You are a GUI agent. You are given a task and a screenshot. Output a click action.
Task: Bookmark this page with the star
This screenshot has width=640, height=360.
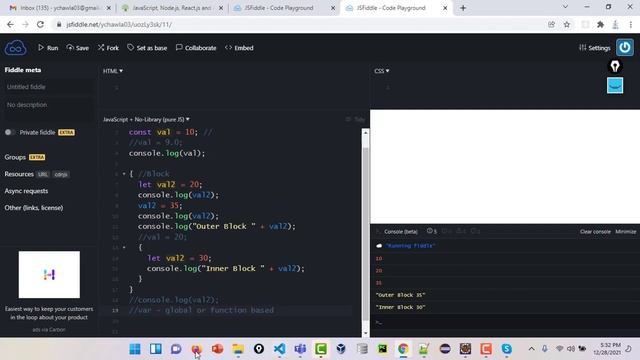pos(567,24)
